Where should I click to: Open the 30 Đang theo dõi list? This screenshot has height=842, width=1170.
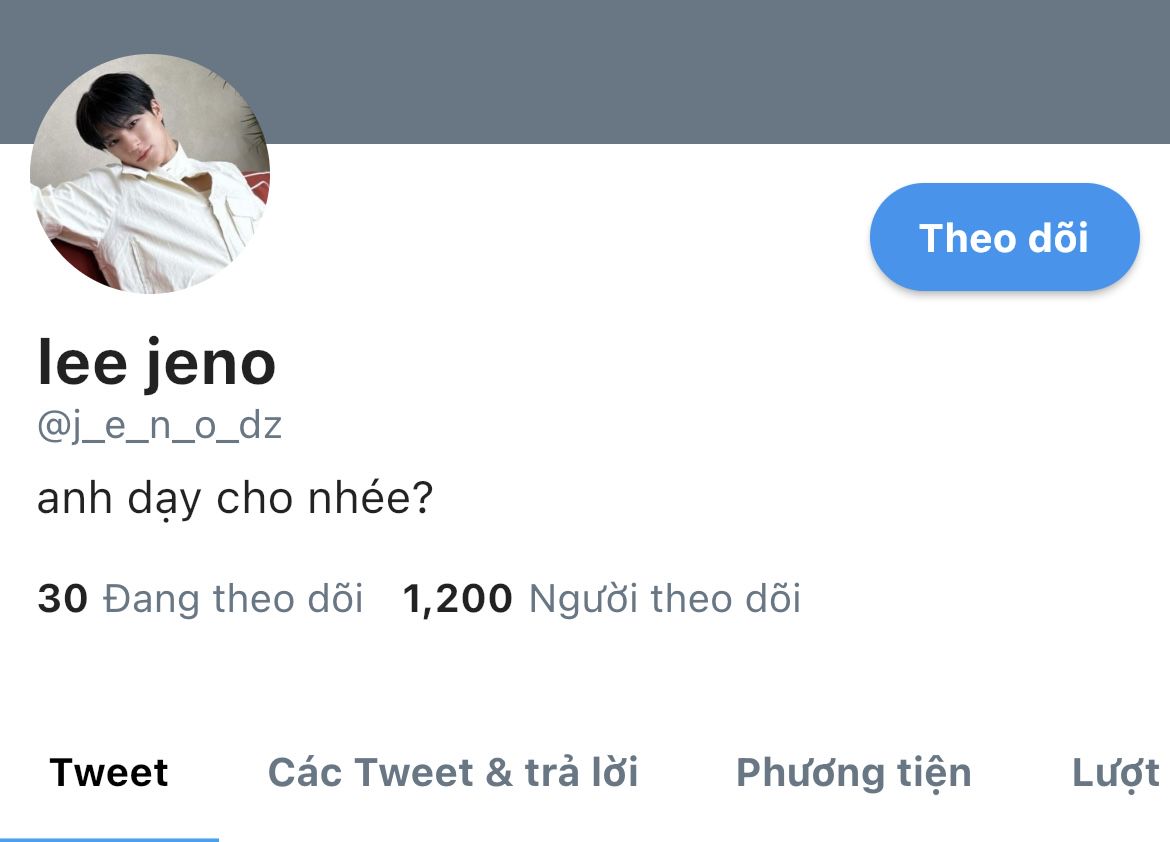[200, 599]
